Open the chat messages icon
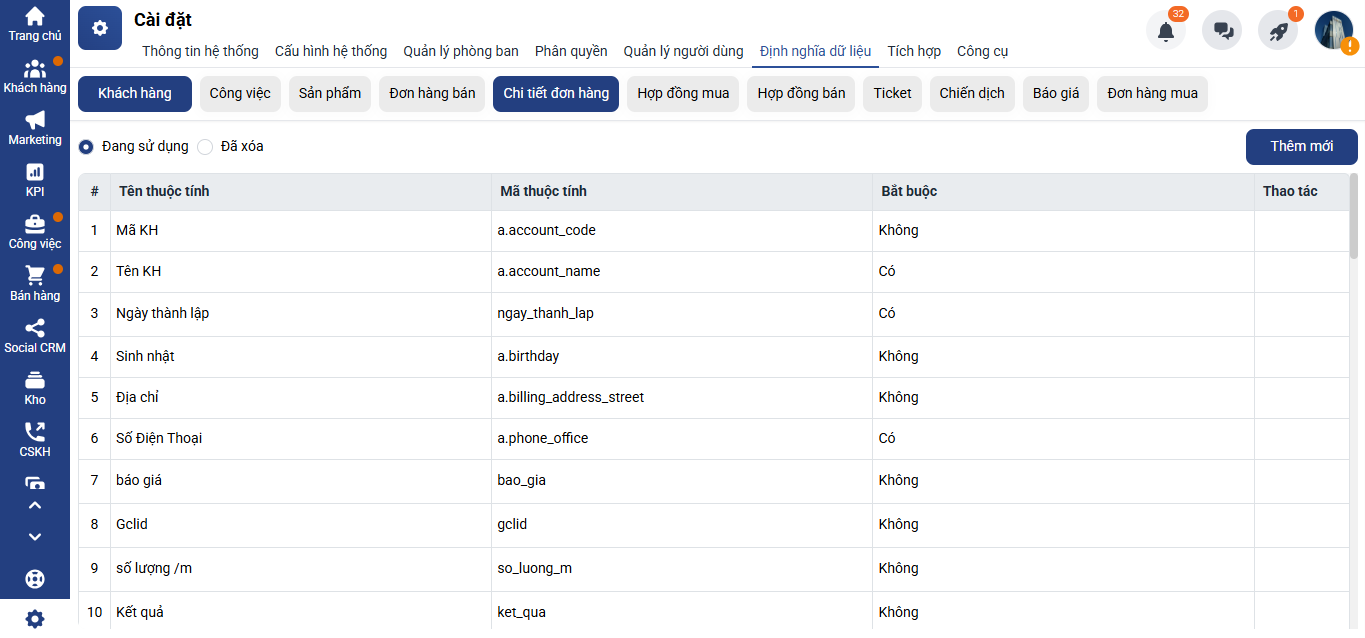The height and width of the screenshot is (638, 1365). coord(1222,31)
